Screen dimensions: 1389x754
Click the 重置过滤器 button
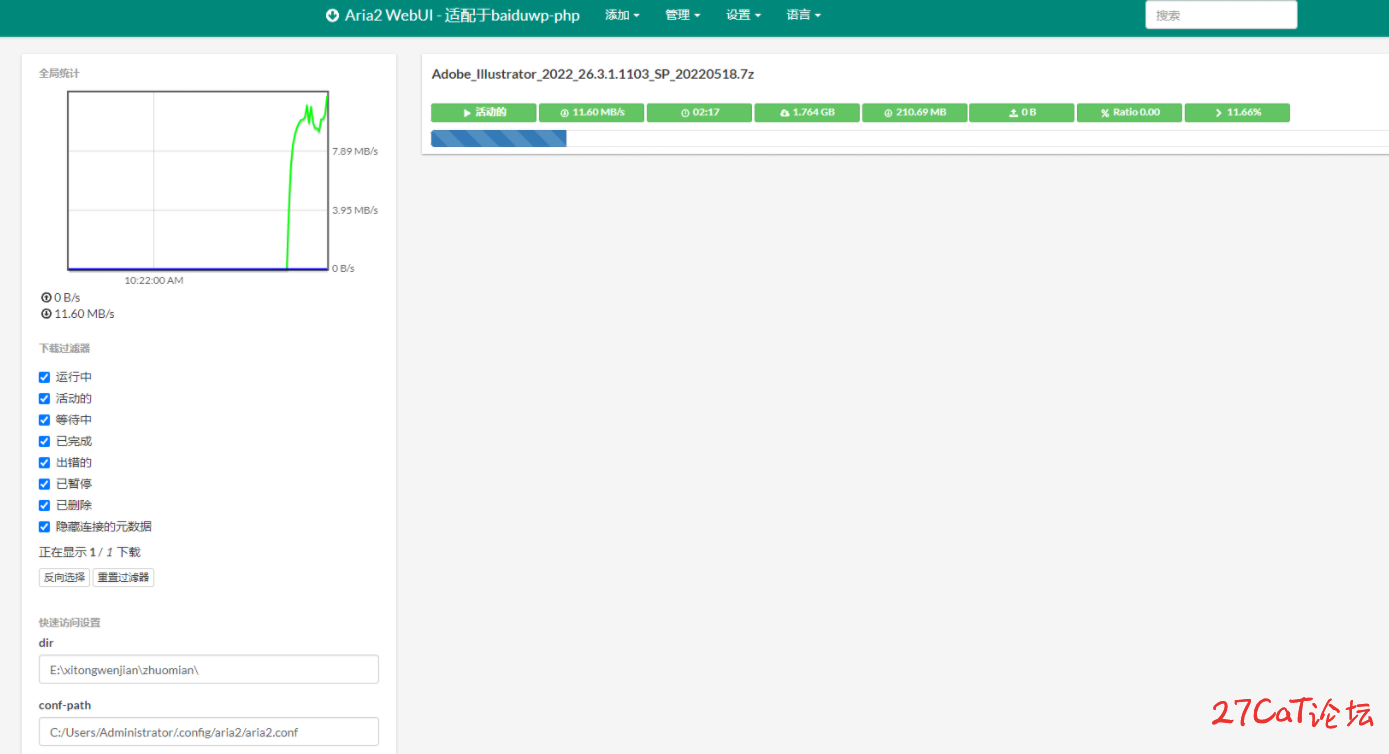click(x=123, y=577)
